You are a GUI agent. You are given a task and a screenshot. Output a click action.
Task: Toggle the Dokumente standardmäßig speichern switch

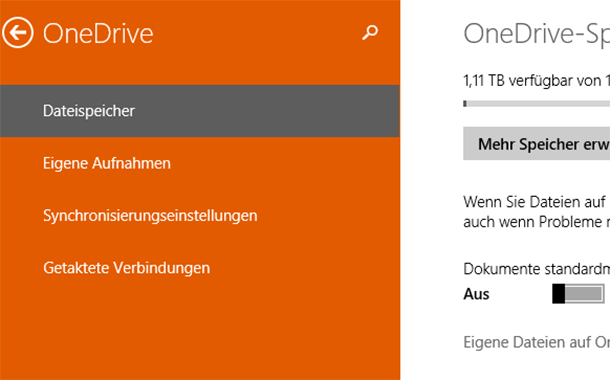click(x=578, y=294)
